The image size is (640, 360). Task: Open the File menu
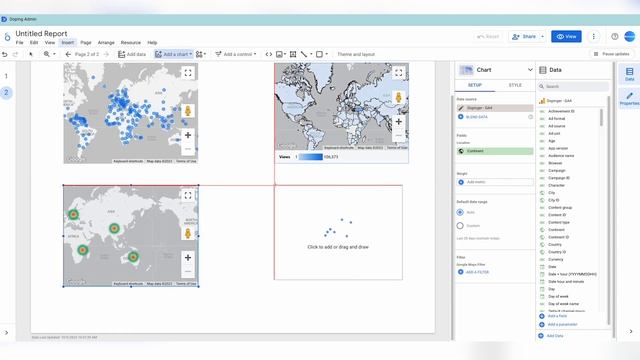(x=20, y=42)
